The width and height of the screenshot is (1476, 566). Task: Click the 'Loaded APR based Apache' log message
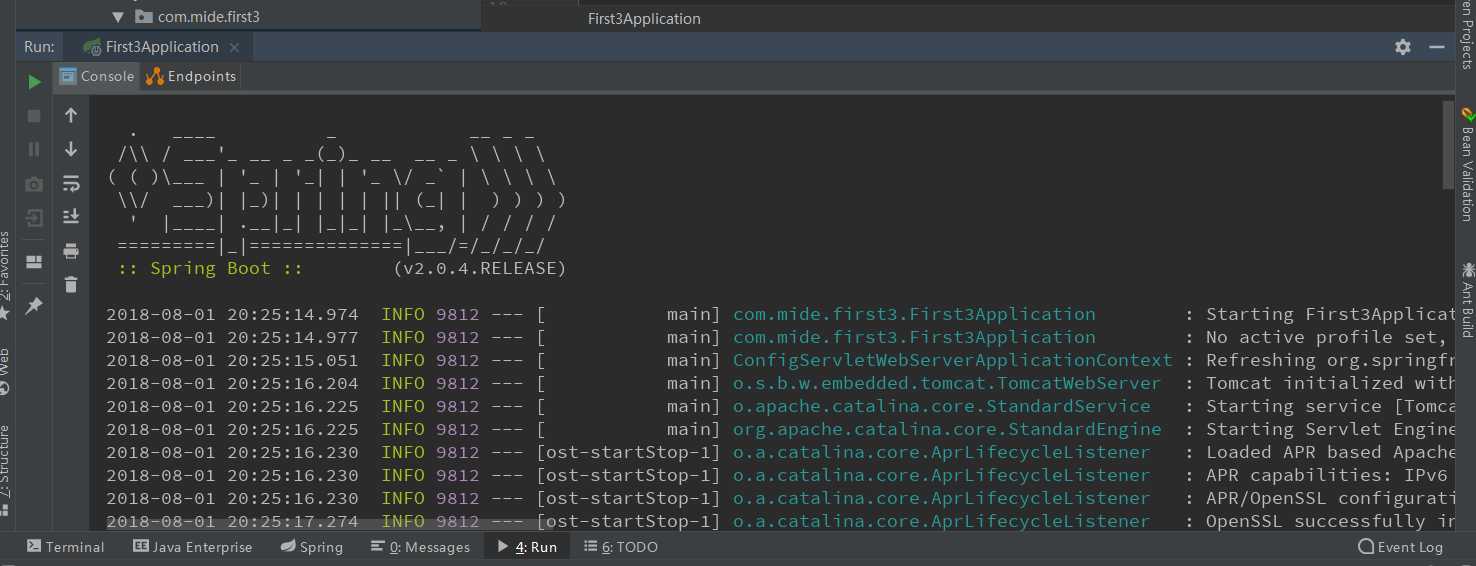click(1330, 452)
